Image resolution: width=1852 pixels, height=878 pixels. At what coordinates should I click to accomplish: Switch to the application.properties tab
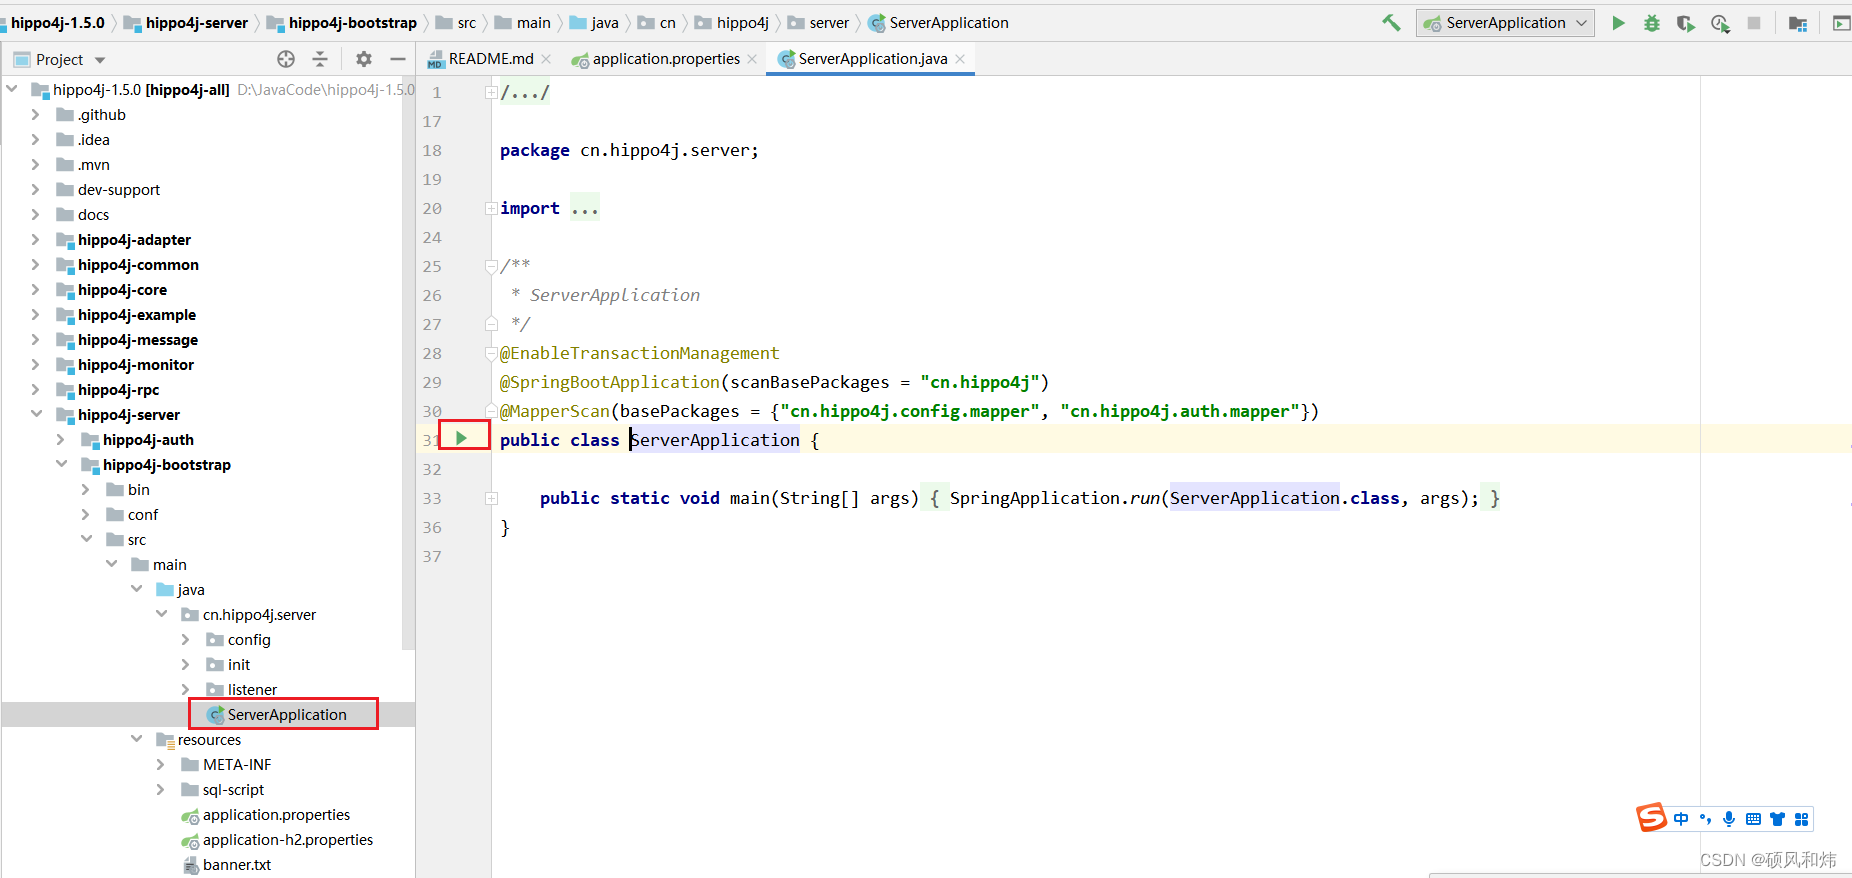666,59
